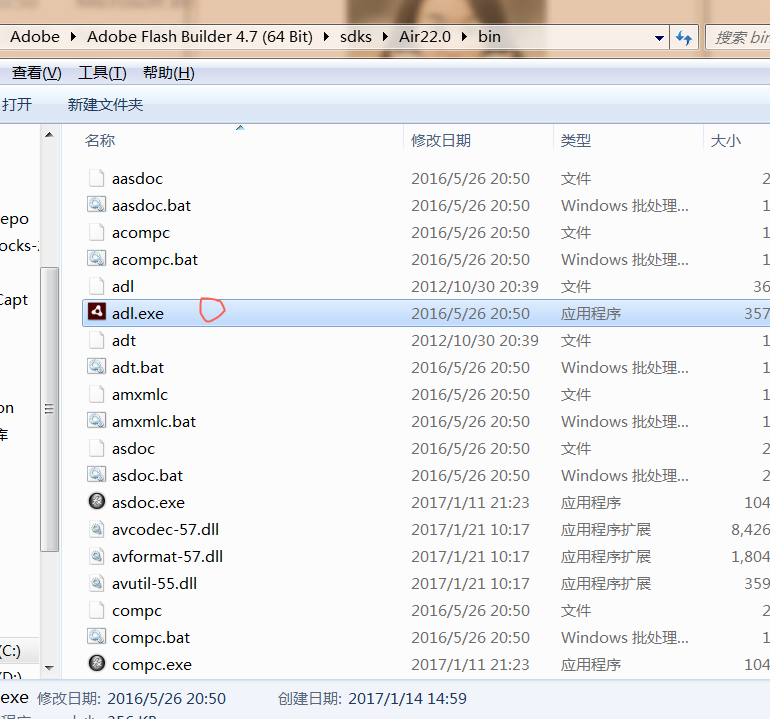Click the acompc.bat batch file icon
Image resolution: width=770 pixels, height=719 pixels.
96,259
